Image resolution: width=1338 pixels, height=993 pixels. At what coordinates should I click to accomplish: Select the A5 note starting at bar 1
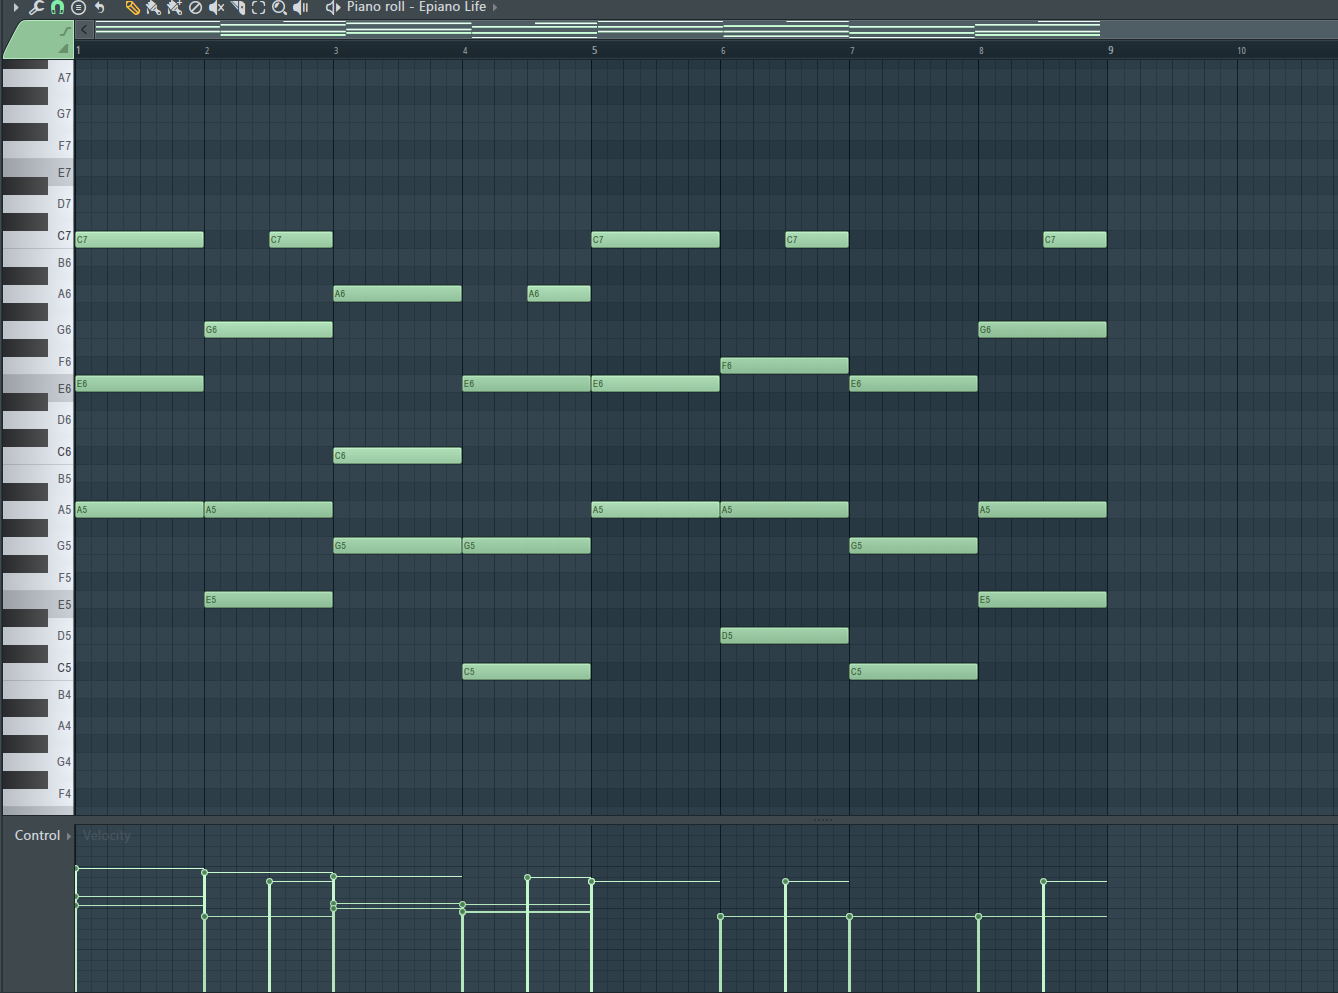point(139,509)
